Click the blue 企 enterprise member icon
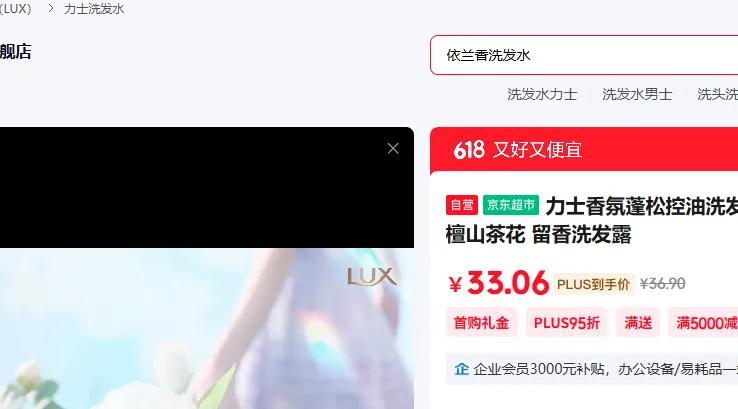Viewport: 738px width, 409px height. (x=461, y=369)
